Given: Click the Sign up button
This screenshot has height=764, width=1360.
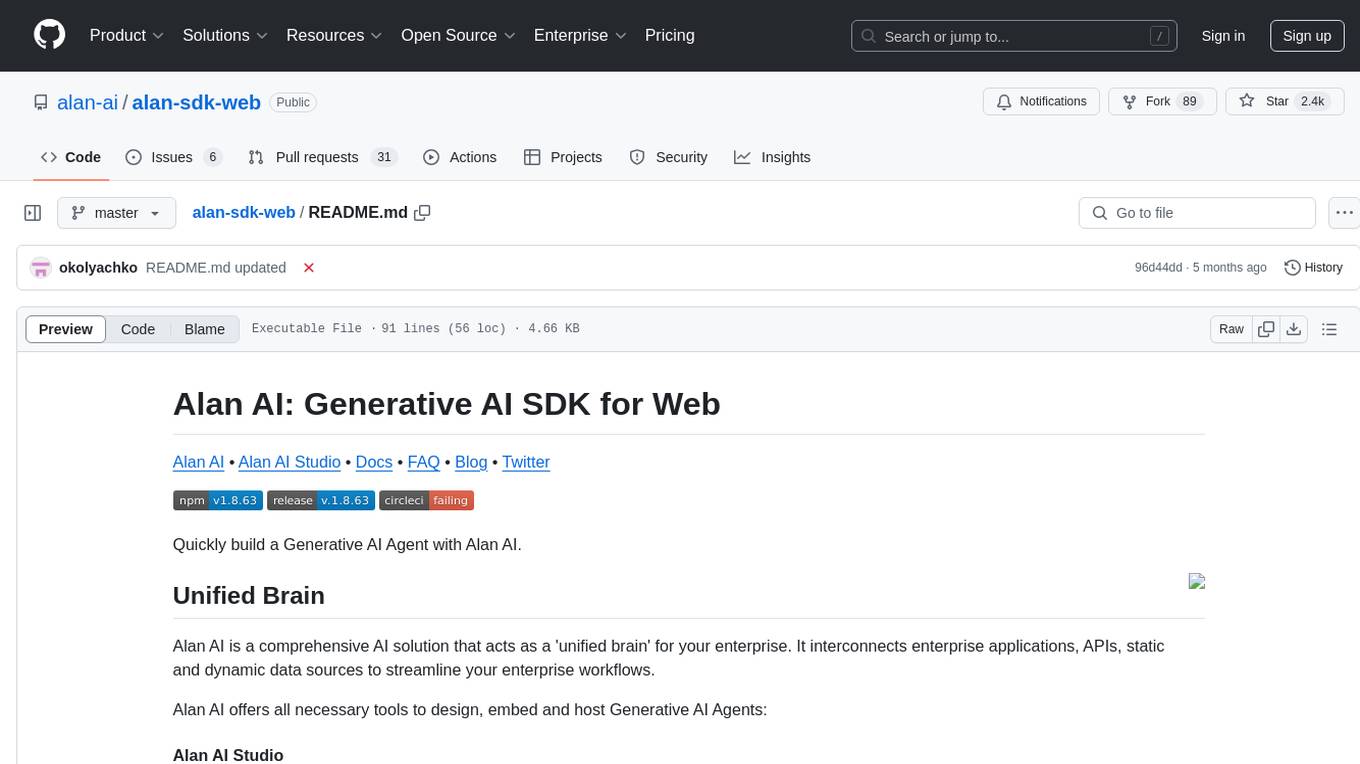Looking at the screenshot, I should (x=1307, y=36).
